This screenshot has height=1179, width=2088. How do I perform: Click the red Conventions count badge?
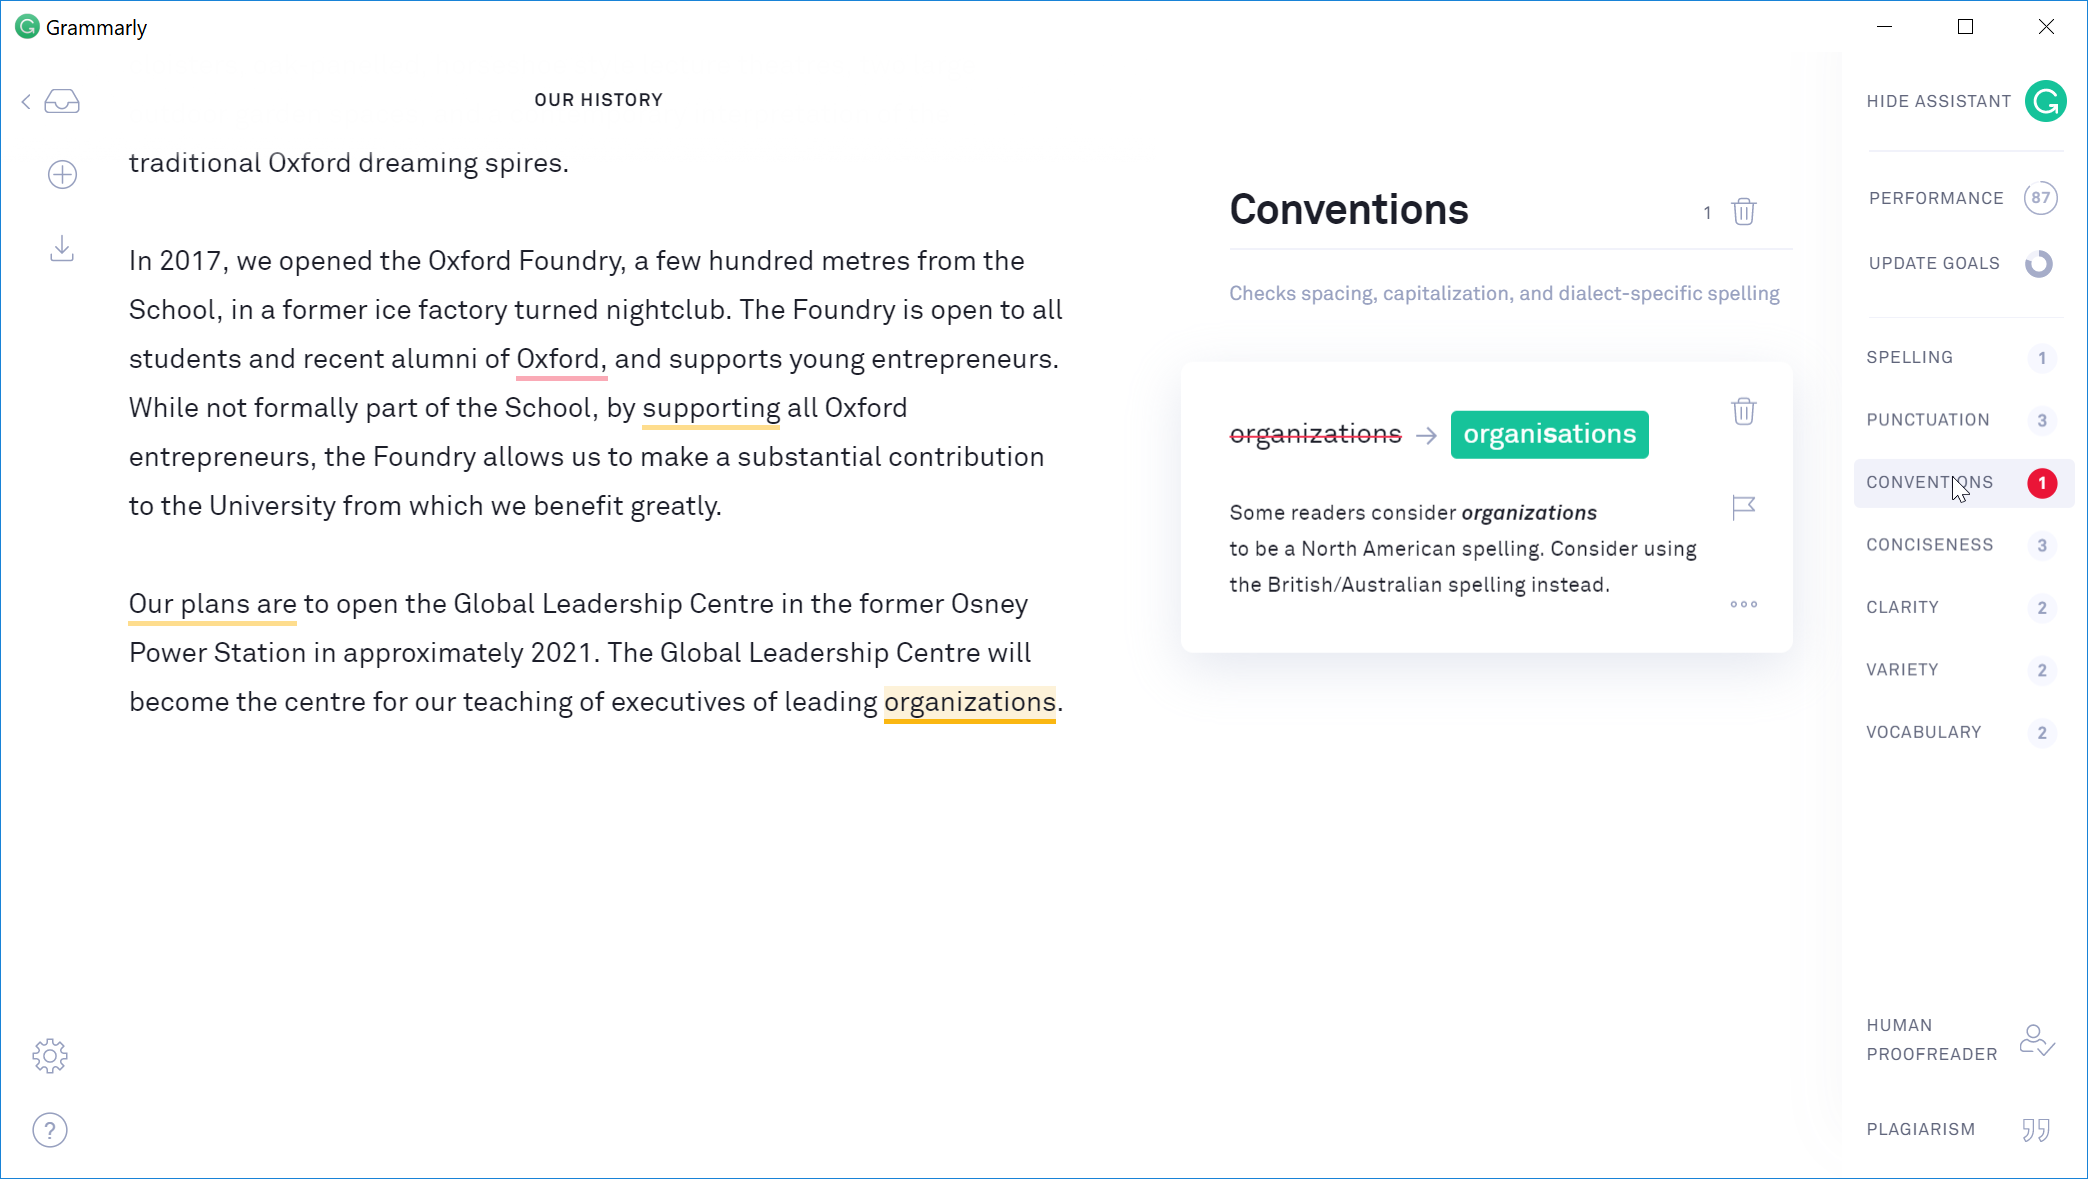tap(2042, 483)
